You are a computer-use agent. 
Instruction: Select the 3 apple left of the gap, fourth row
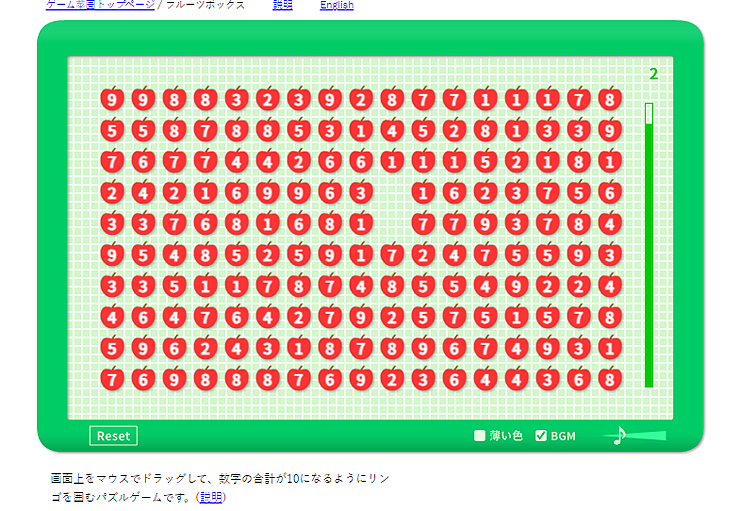pos(361,193)
